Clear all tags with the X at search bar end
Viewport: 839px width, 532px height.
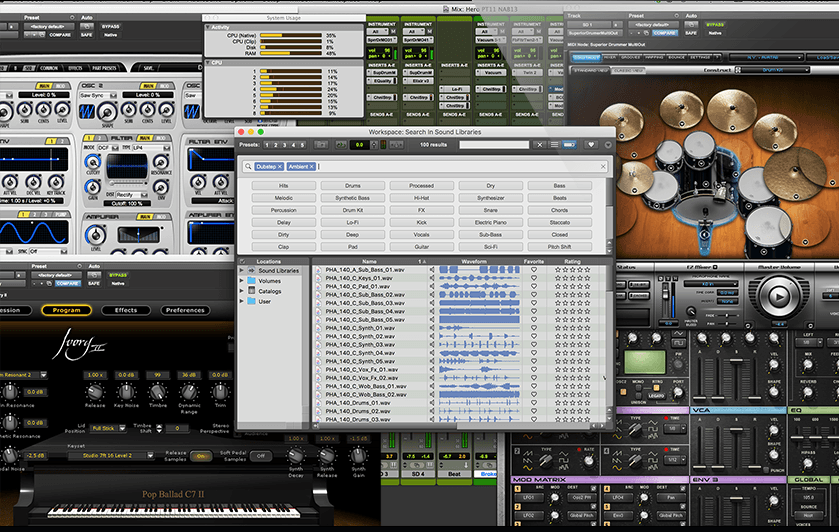click(603, 166)
